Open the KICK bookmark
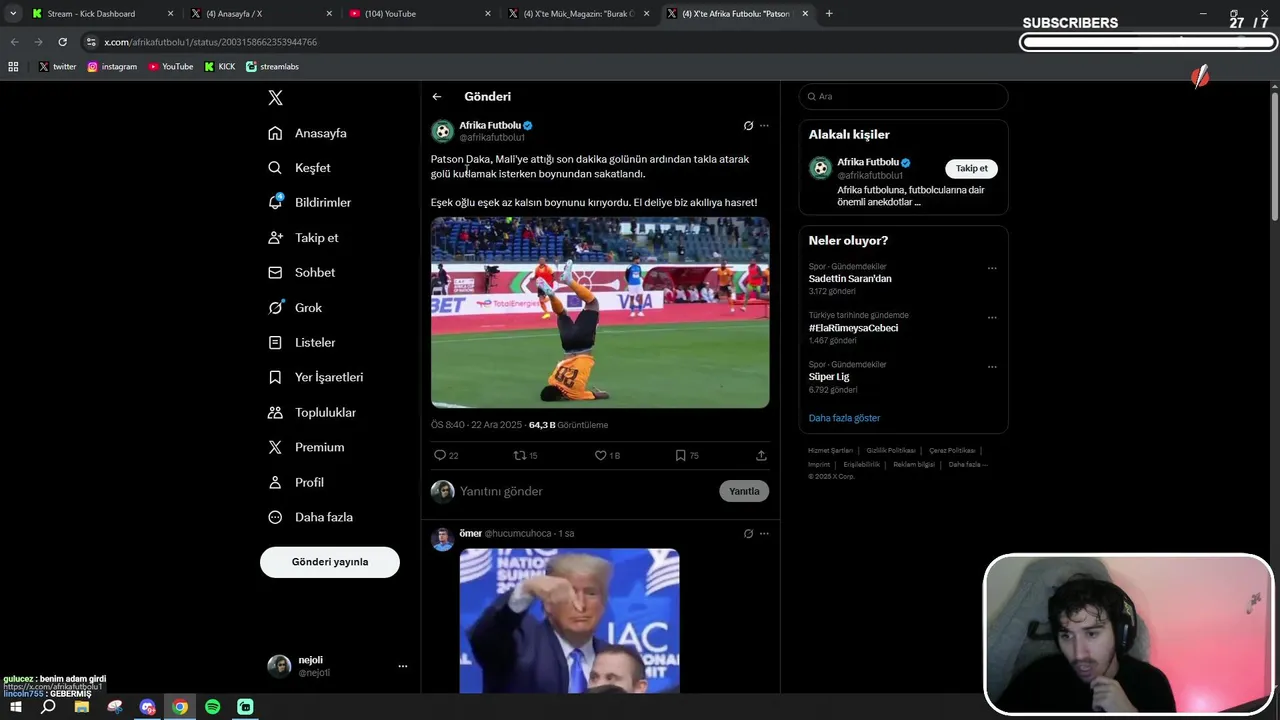This screenshot has width=1280, height=720. coord(220,67)
